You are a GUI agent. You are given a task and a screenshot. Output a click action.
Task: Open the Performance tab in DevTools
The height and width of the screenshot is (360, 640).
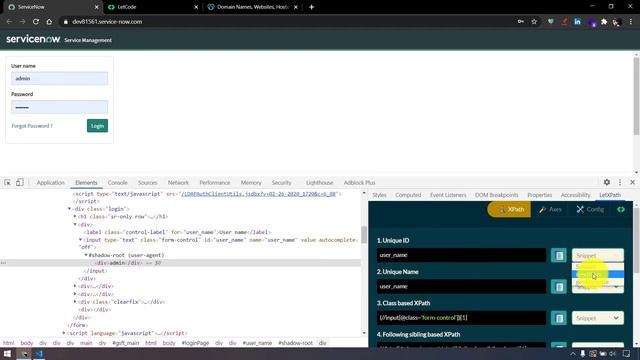click(x=215, y=182)
